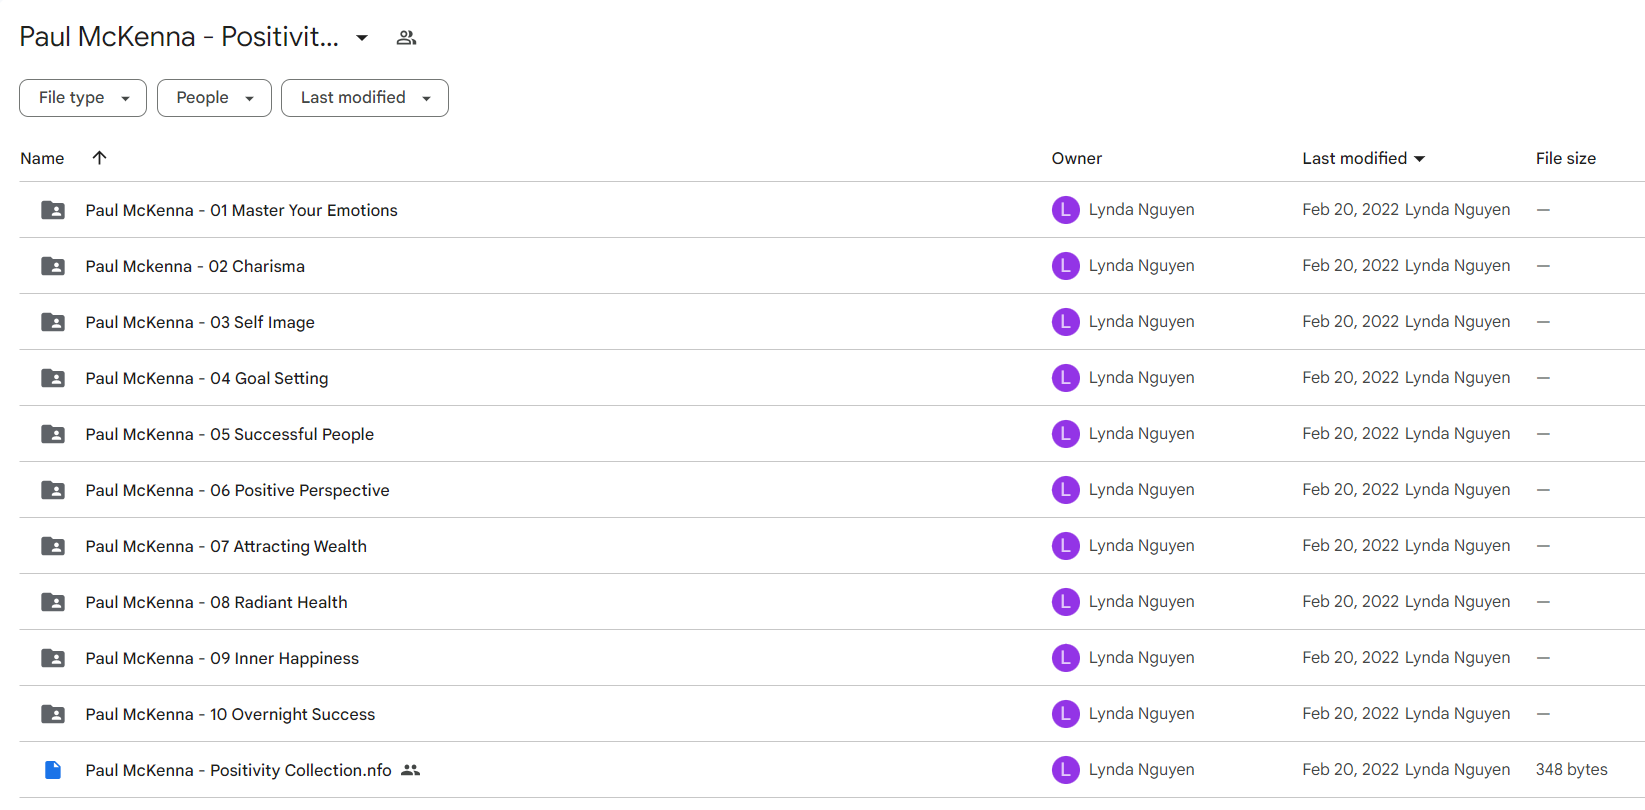Click the 348 bytes file size value
The height and width of the screenshot is (810, 1645).
(x=1572, y=770)
